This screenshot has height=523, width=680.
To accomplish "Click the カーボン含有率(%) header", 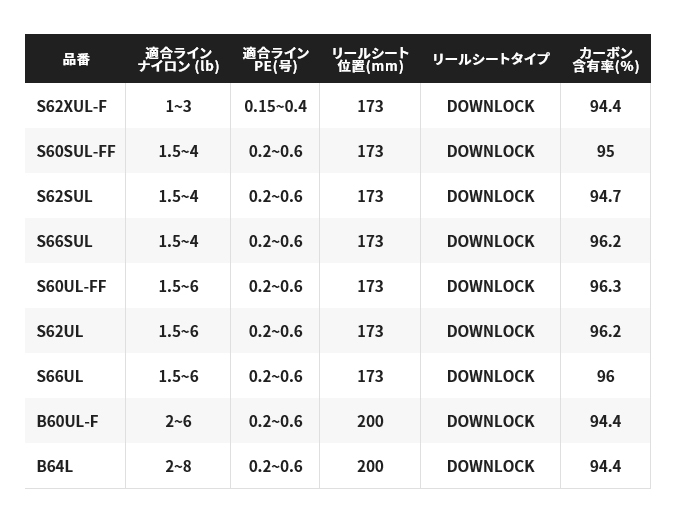I will (x=605, y=59).
